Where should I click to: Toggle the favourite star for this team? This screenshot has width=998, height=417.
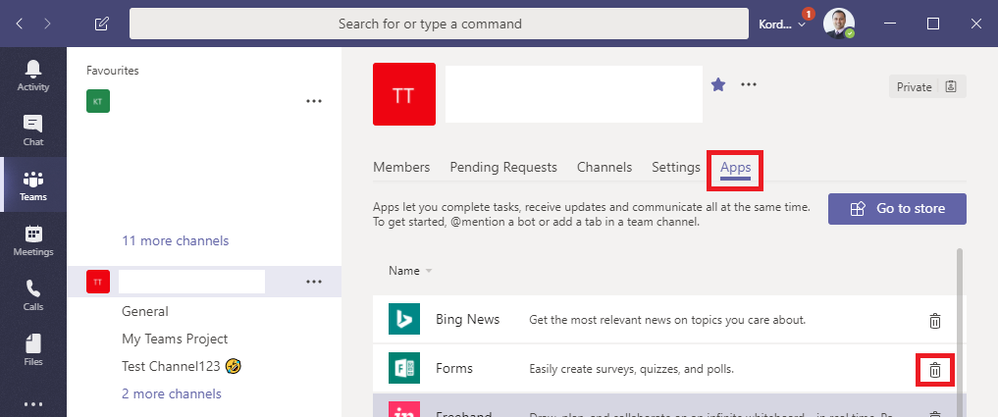click(719, 84)
